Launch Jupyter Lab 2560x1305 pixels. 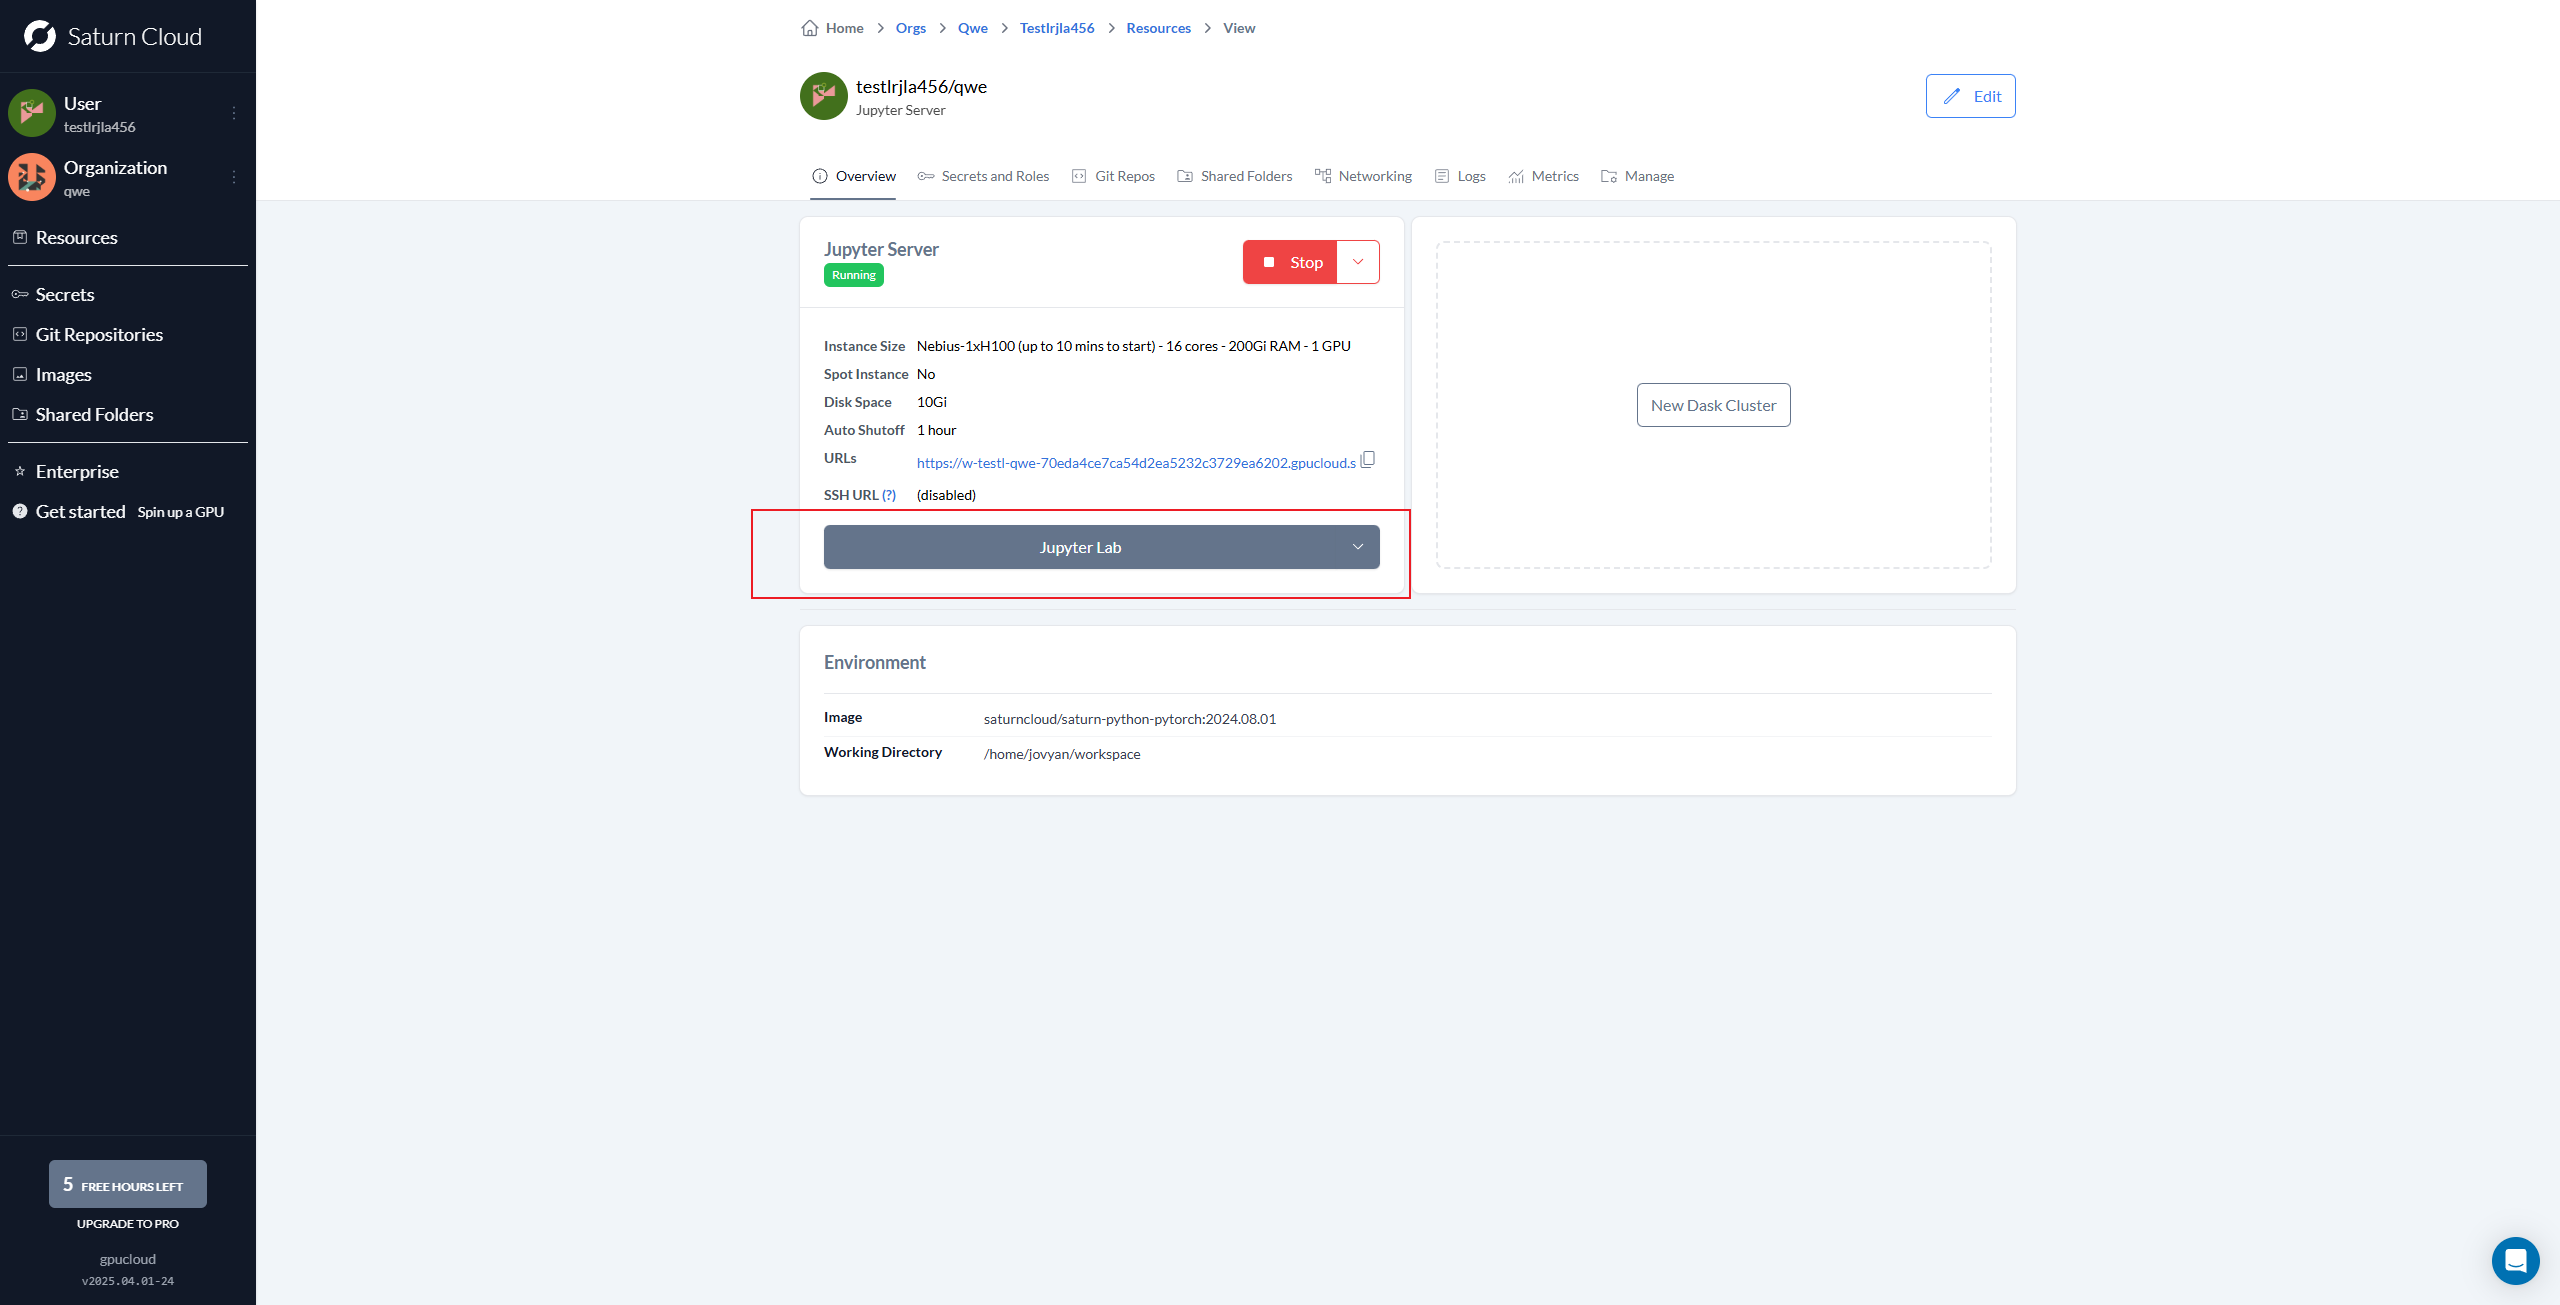pyautogui.click(x=1080, y=547)
